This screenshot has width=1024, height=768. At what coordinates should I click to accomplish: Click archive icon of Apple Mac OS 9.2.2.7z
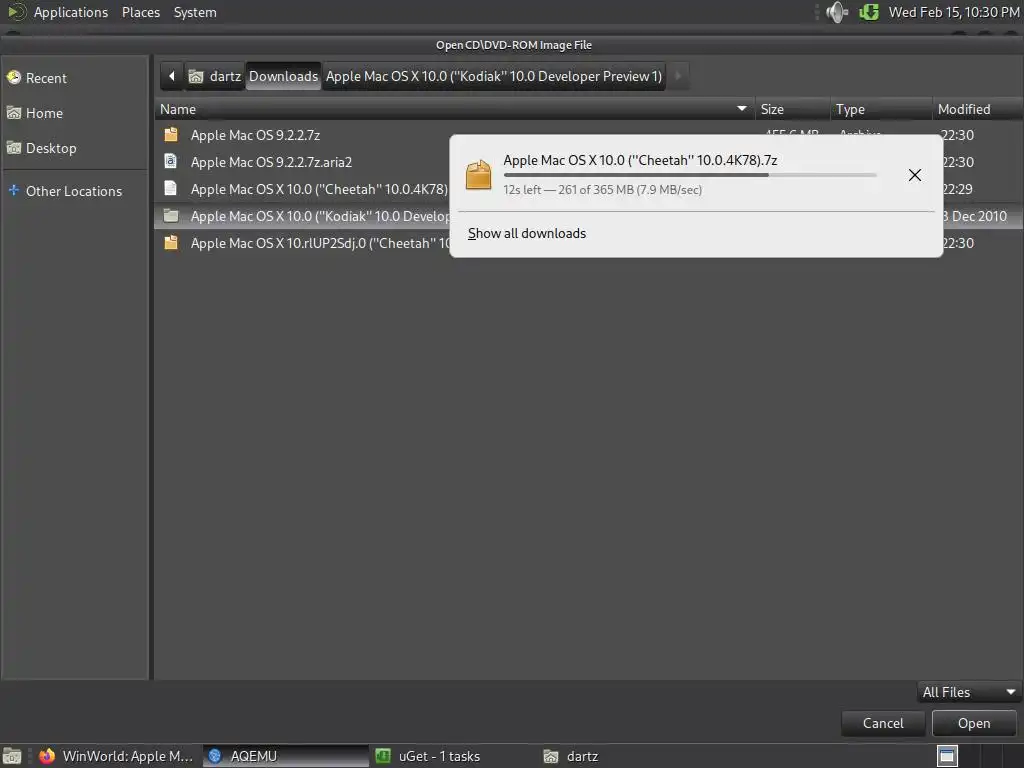tap(171, 135)
